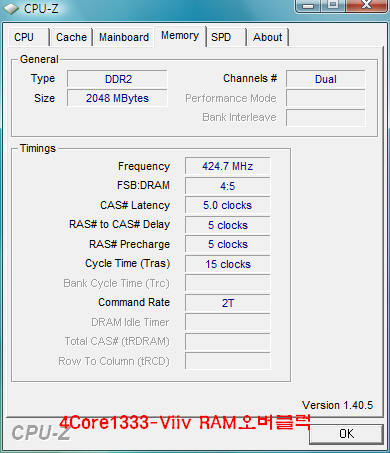Click the CAS# Latency 5.0 clocks field

point(228,205)
